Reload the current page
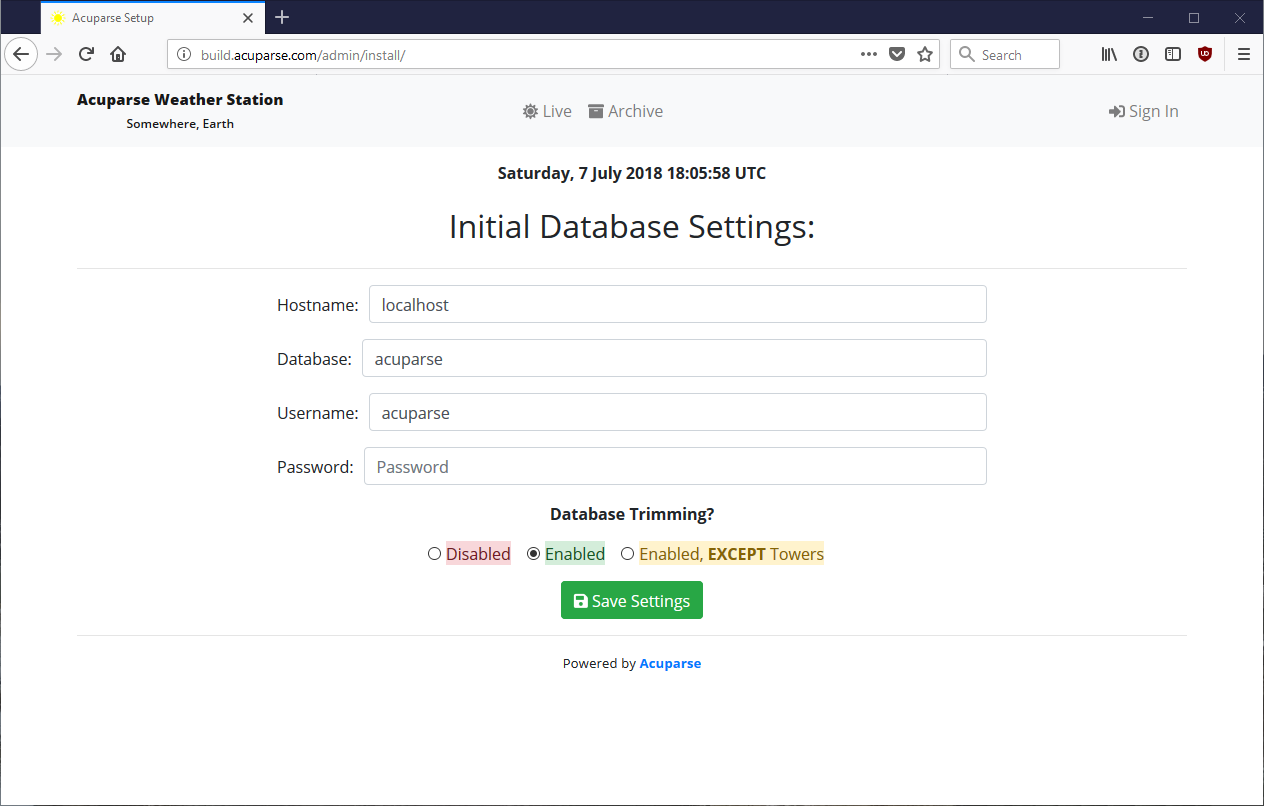1264x806 pixels. 86,54
